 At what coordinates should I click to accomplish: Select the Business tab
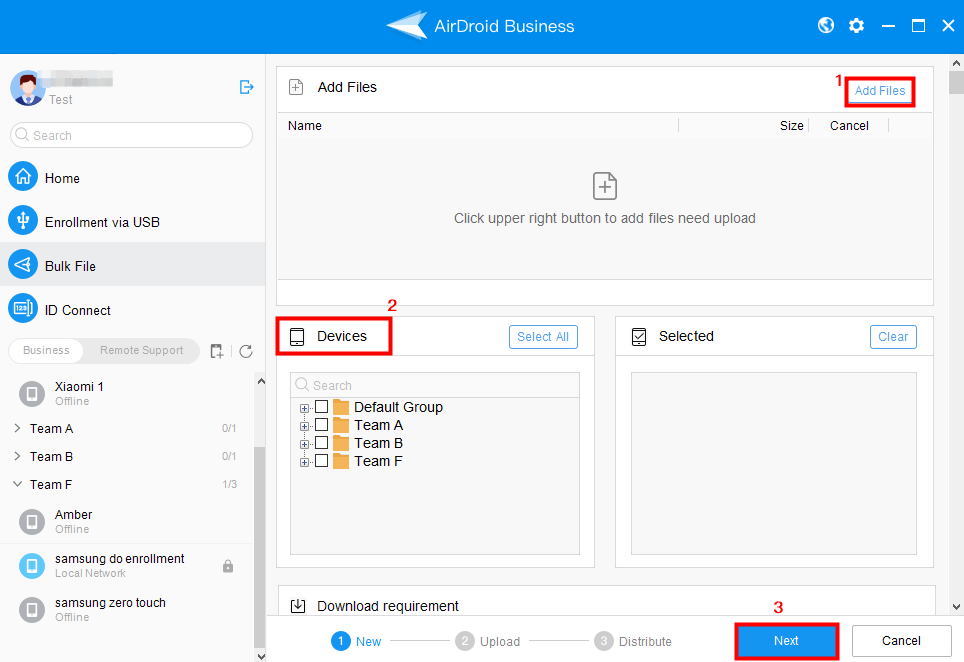coord(45,351)
